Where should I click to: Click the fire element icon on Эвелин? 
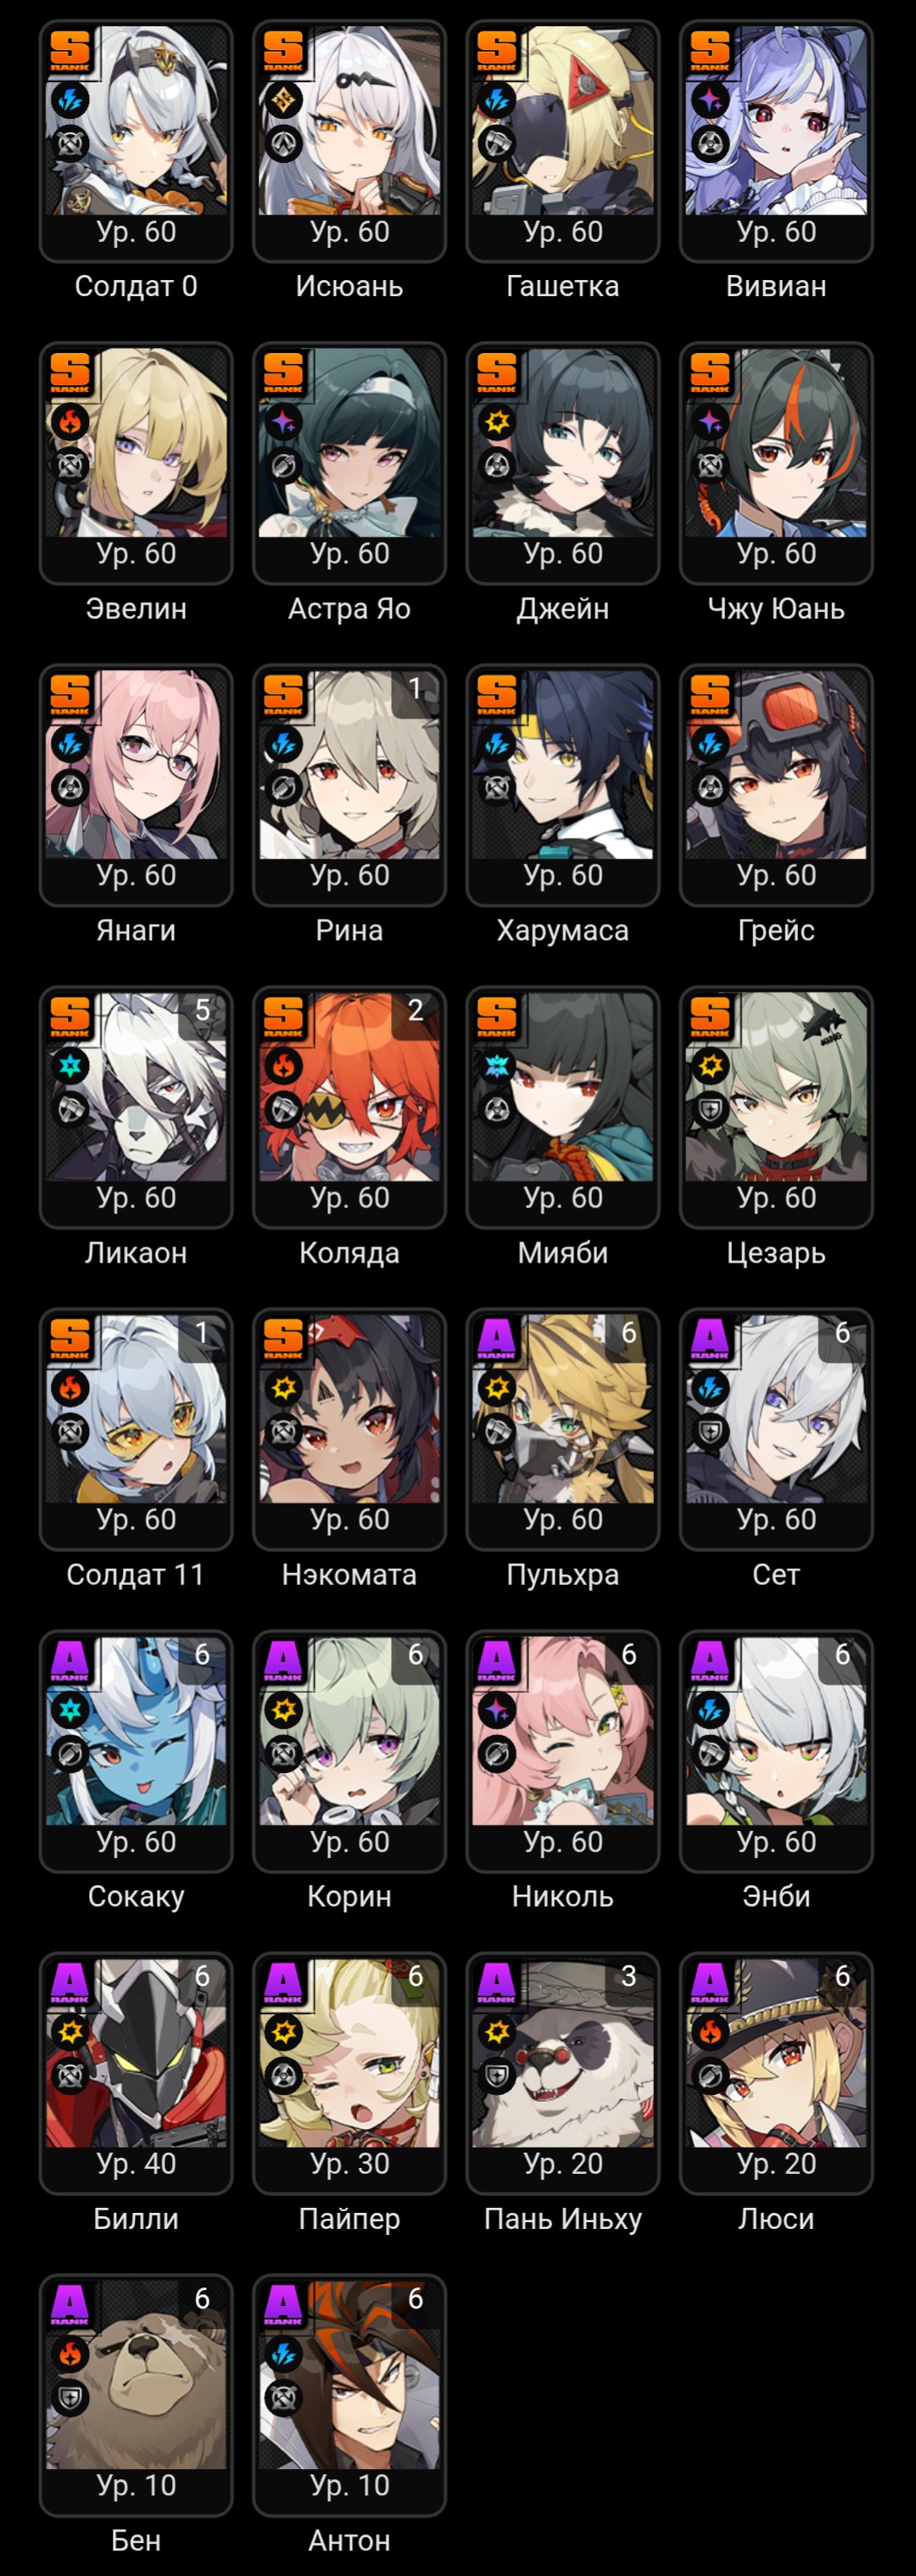coord(70,422)
